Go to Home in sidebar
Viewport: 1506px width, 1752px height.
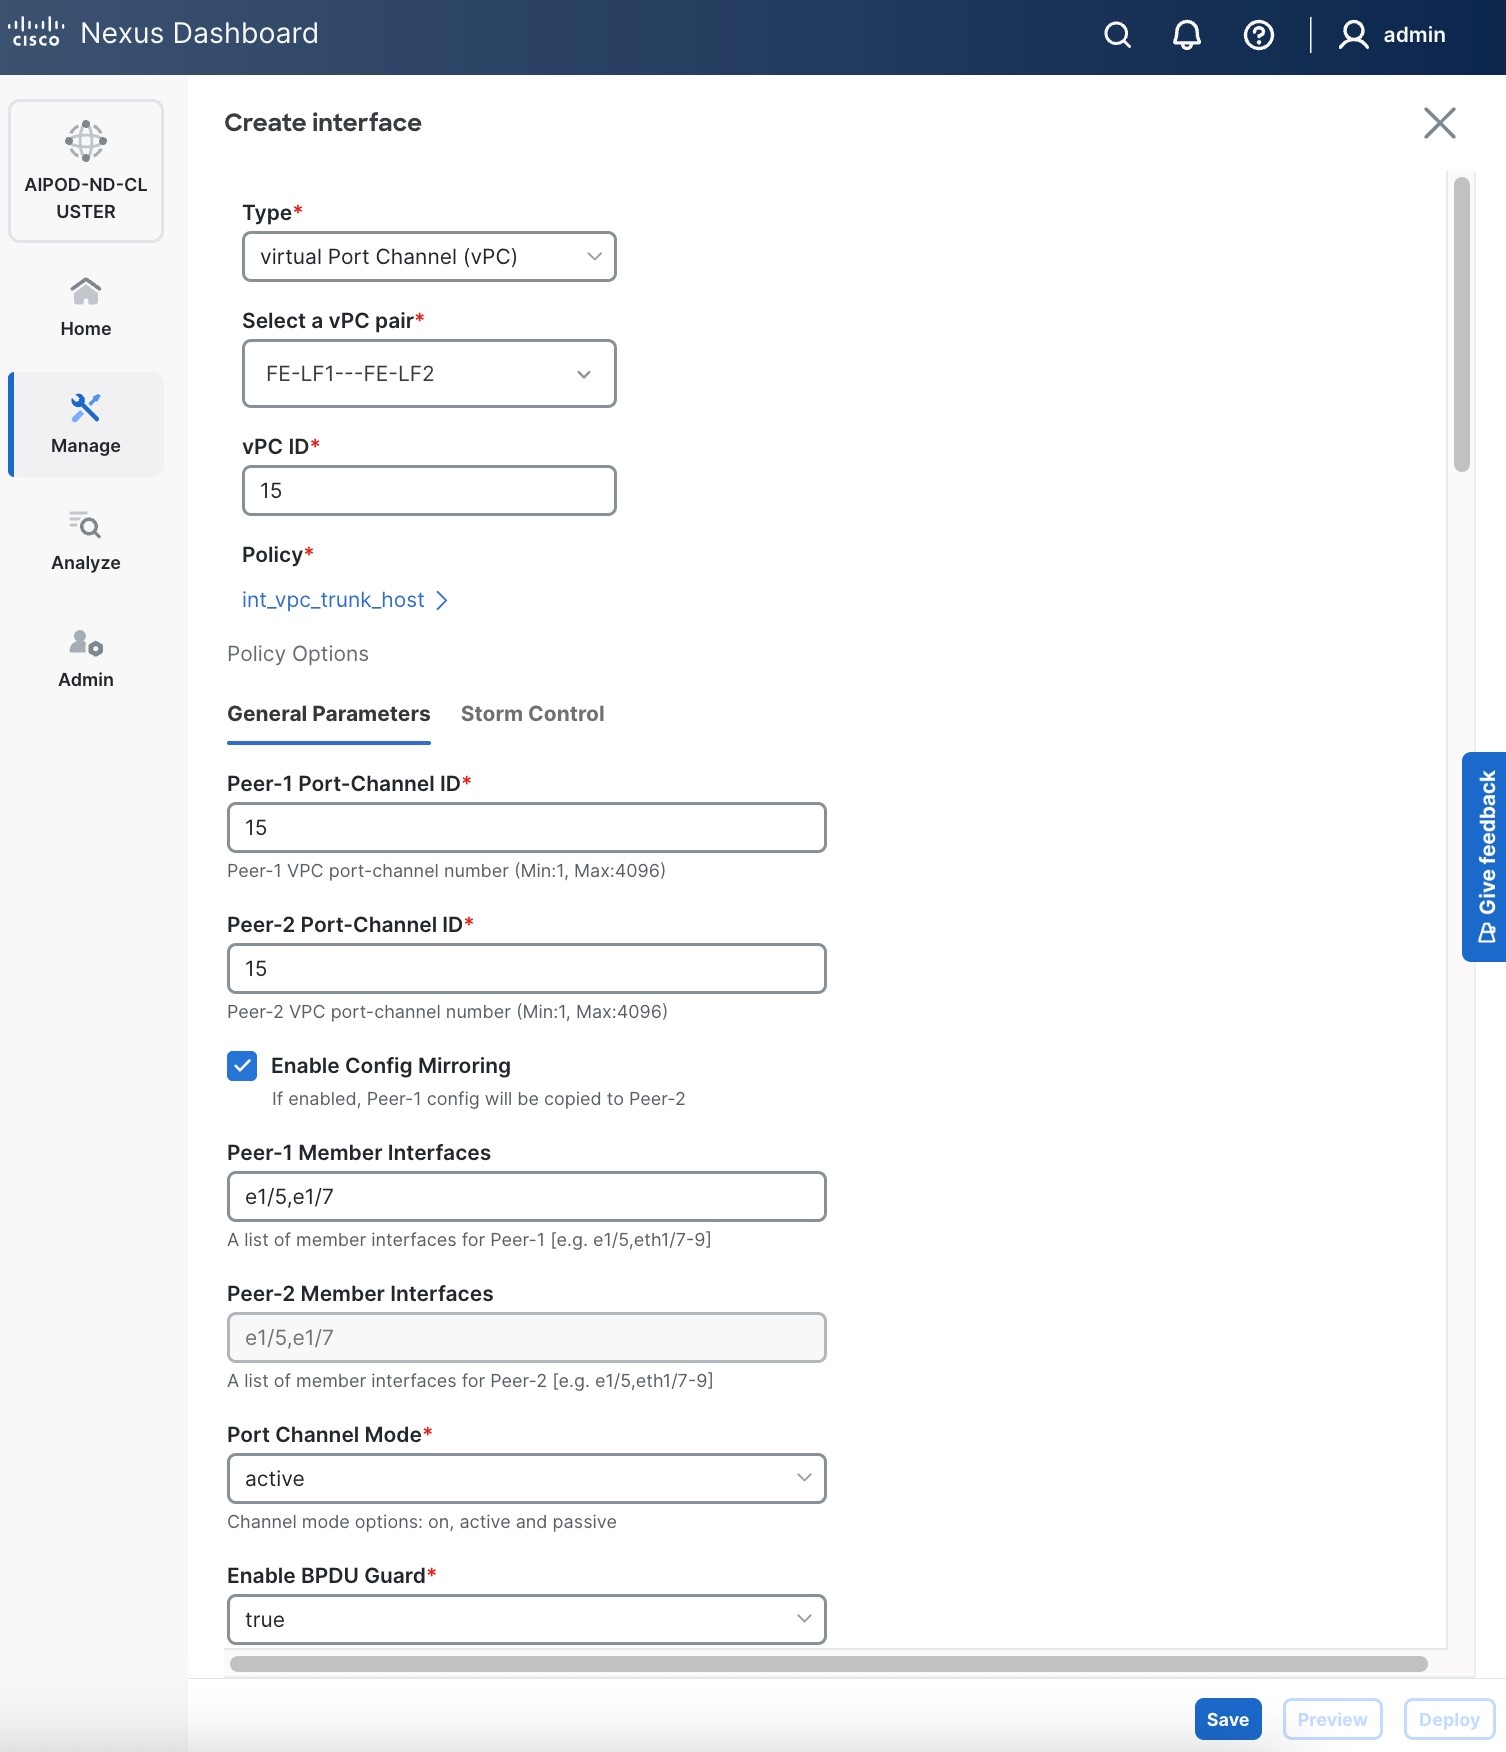tap(86, 307)
